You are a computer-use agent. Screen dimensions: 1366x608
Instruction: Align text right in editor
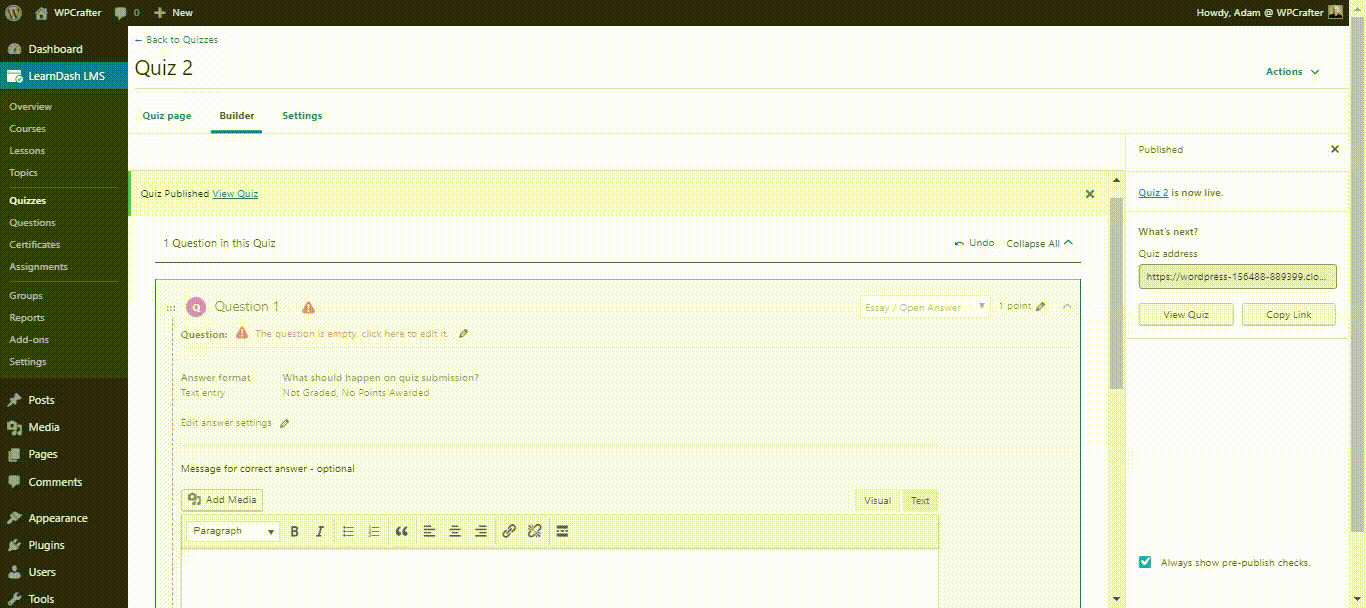pyautogui.click(x=481, y=532)
